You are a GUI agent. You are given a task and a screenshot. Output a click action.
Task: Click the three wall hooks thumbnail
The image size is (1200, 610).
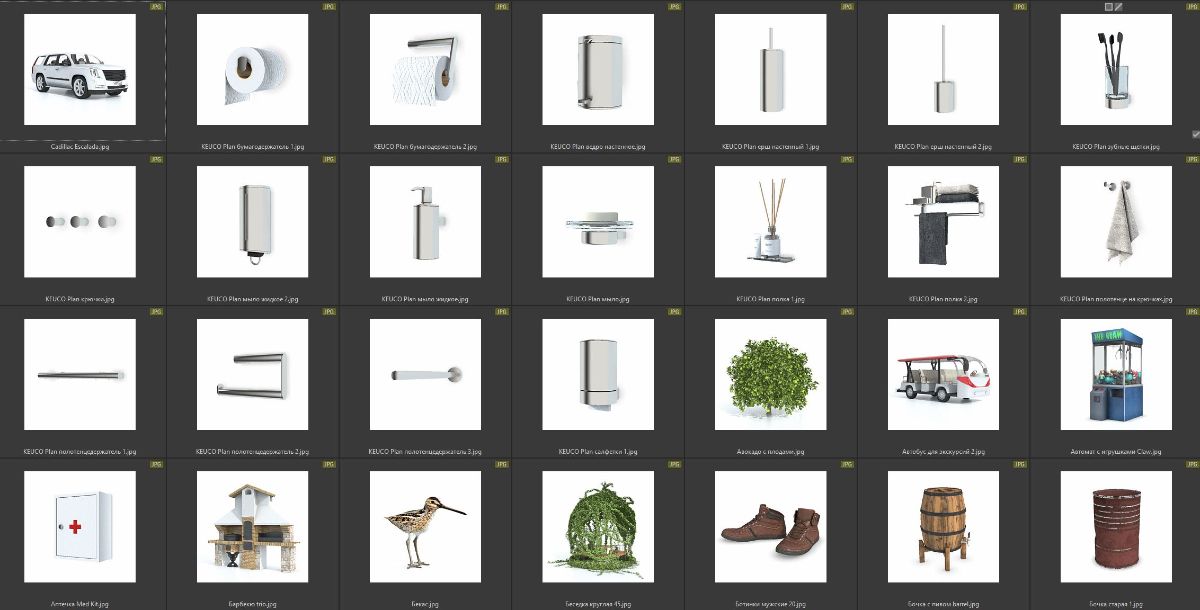tap(79, 222)
